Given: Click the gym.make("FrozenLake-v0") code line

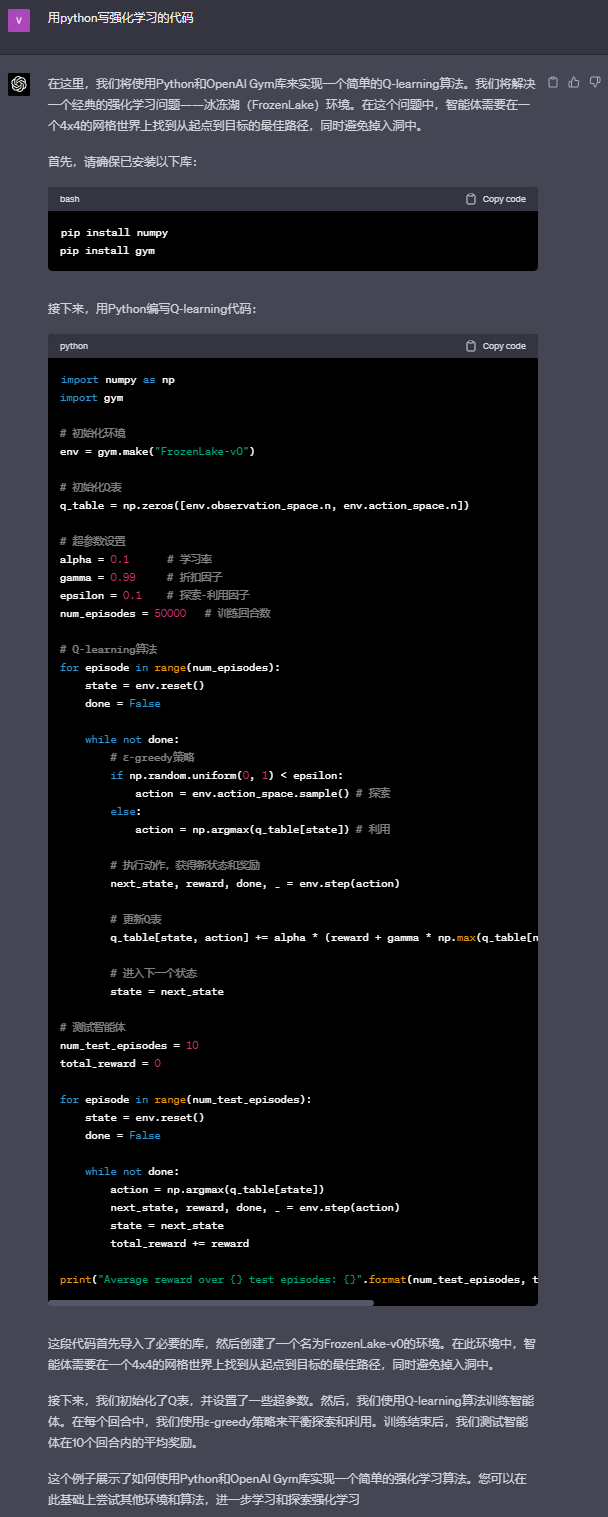Looking at the screenshot, I should pos(158,452).
